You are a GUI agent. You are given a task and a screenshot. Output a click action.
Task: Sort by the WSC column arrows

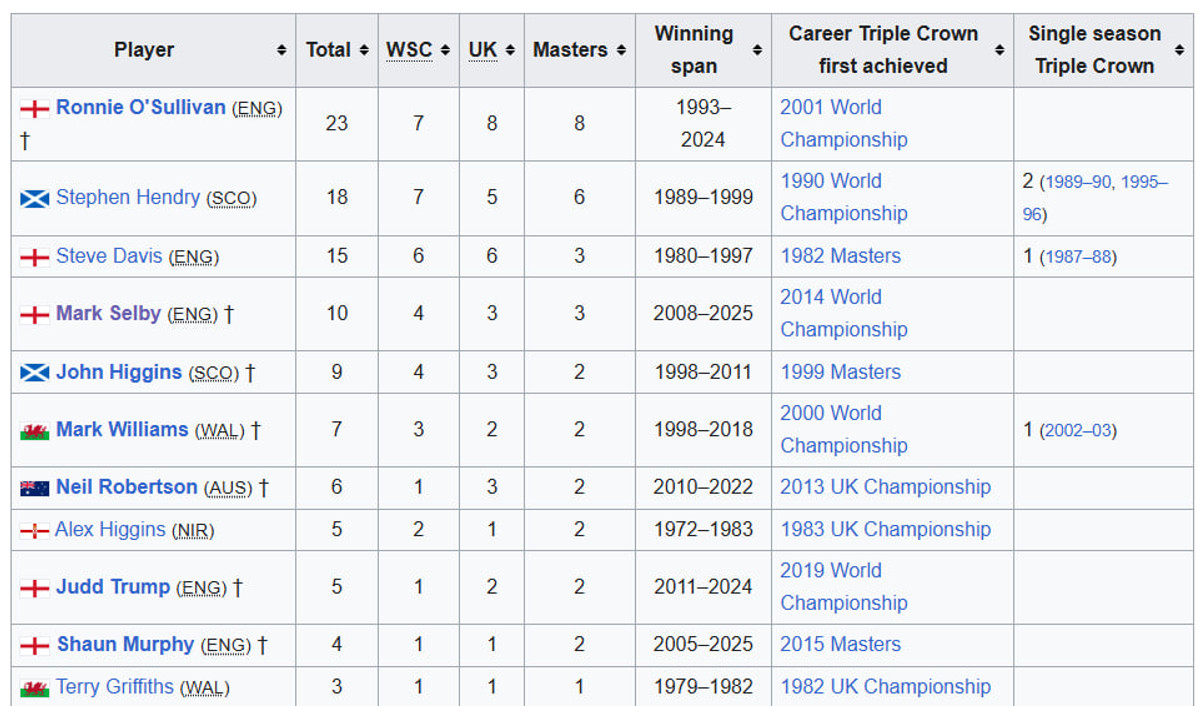coord(444,50)
